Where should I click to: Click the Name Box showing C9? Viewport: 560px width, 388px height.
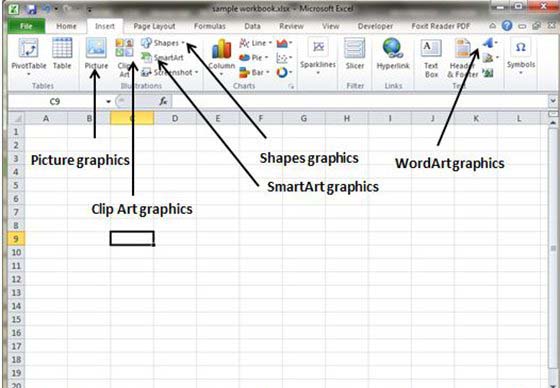pyautogui.click(x=55, y=102)
